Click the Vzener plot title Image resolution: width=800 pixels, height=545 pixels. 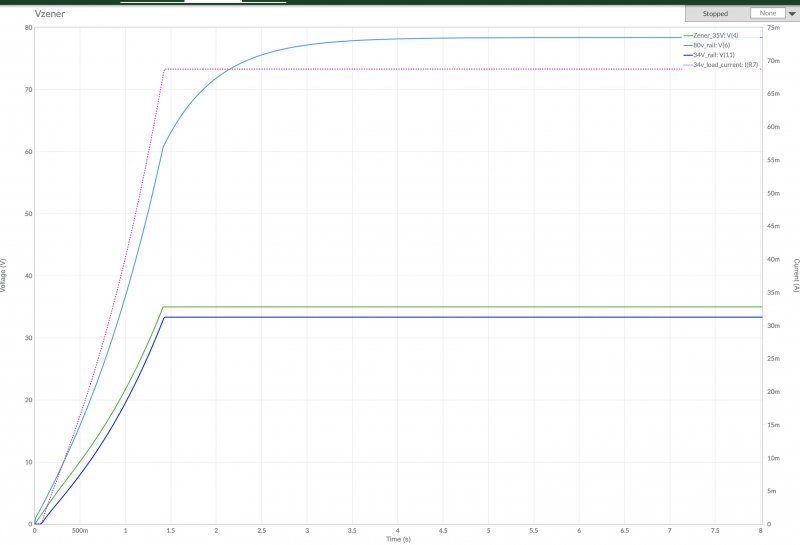pyautogui.click(x=49, y=14)
